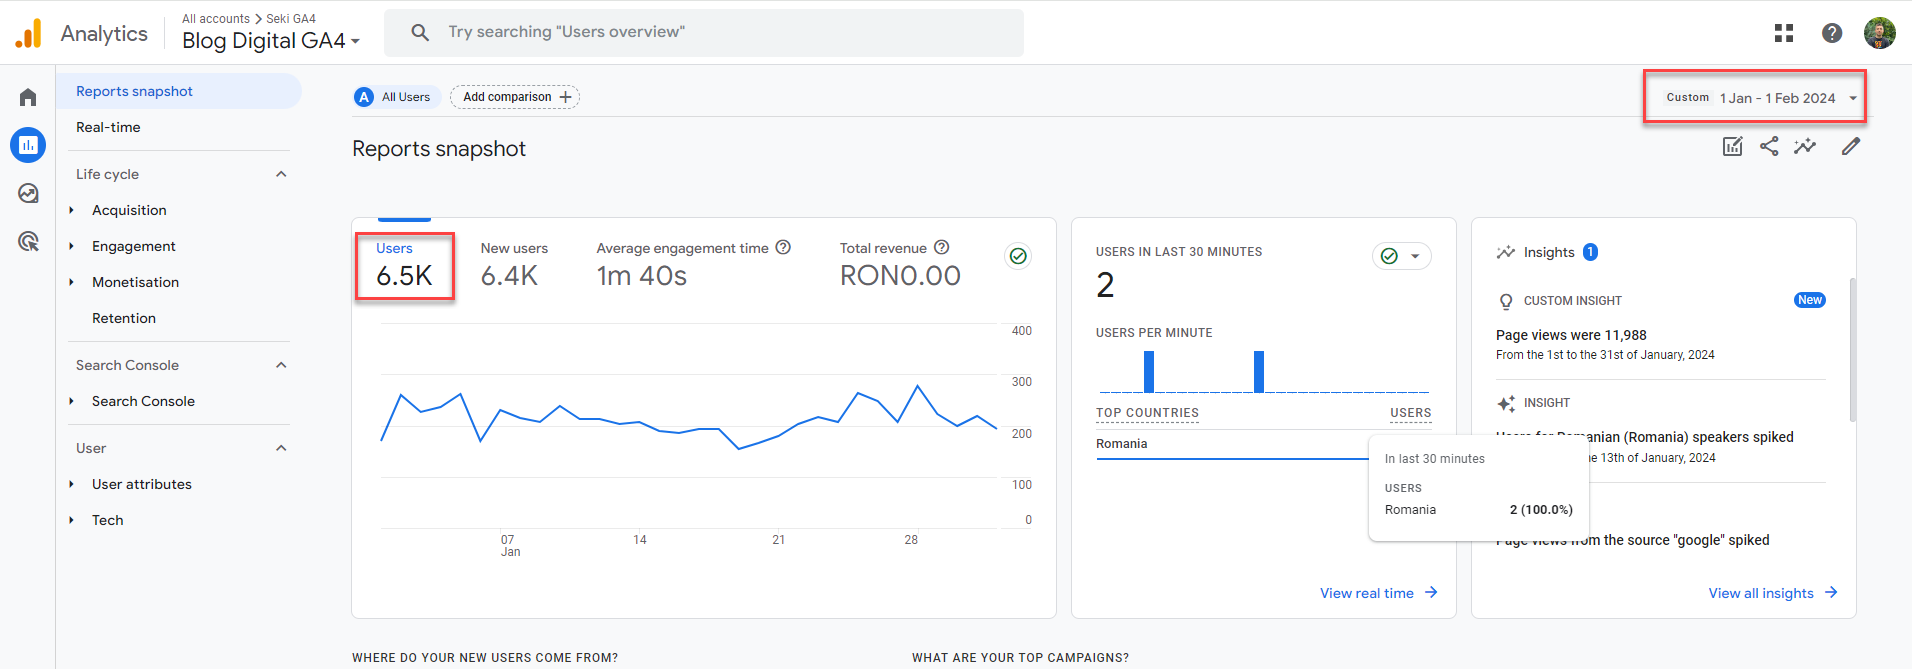The image size is (1912, 669).
Task: Open the Blog Digital GA4 property selector
Action: 270,41
